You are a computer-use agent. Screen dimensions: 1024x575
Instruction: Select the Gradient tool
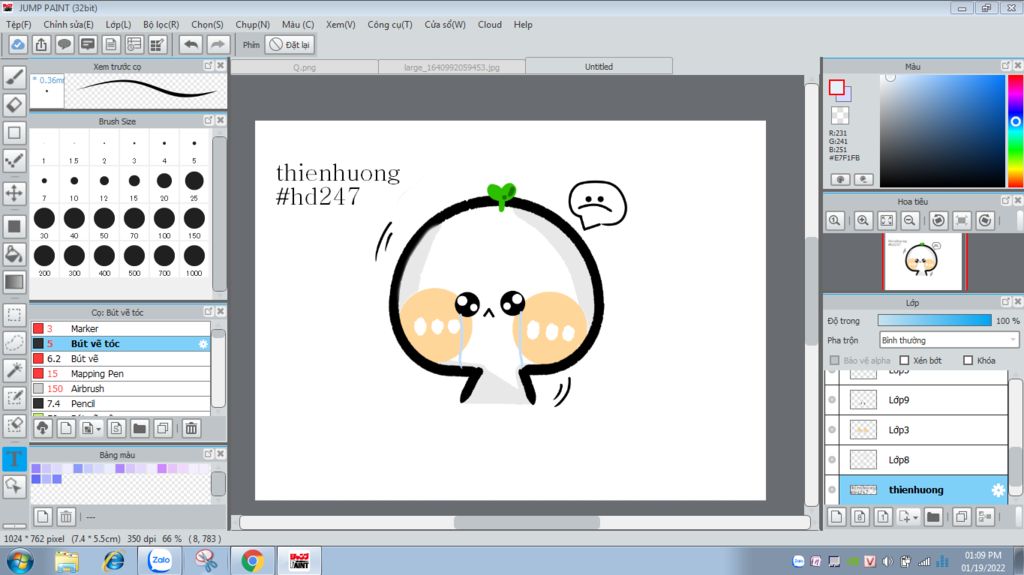click(14, 282)
